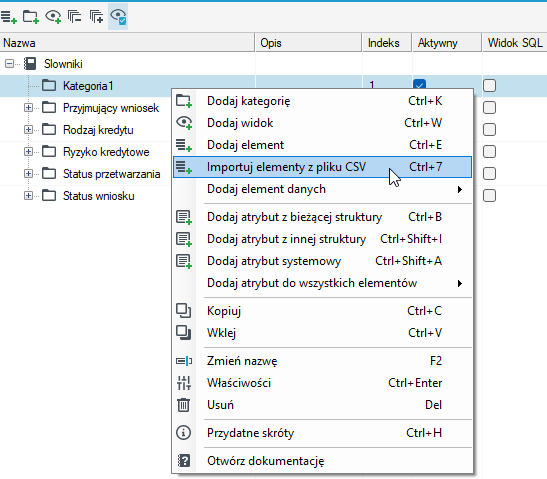Click the Widok SQL column header
Image resolution: width=547 pixels, height=479 pixels.
pyautogui.click(x=515, y=43)
